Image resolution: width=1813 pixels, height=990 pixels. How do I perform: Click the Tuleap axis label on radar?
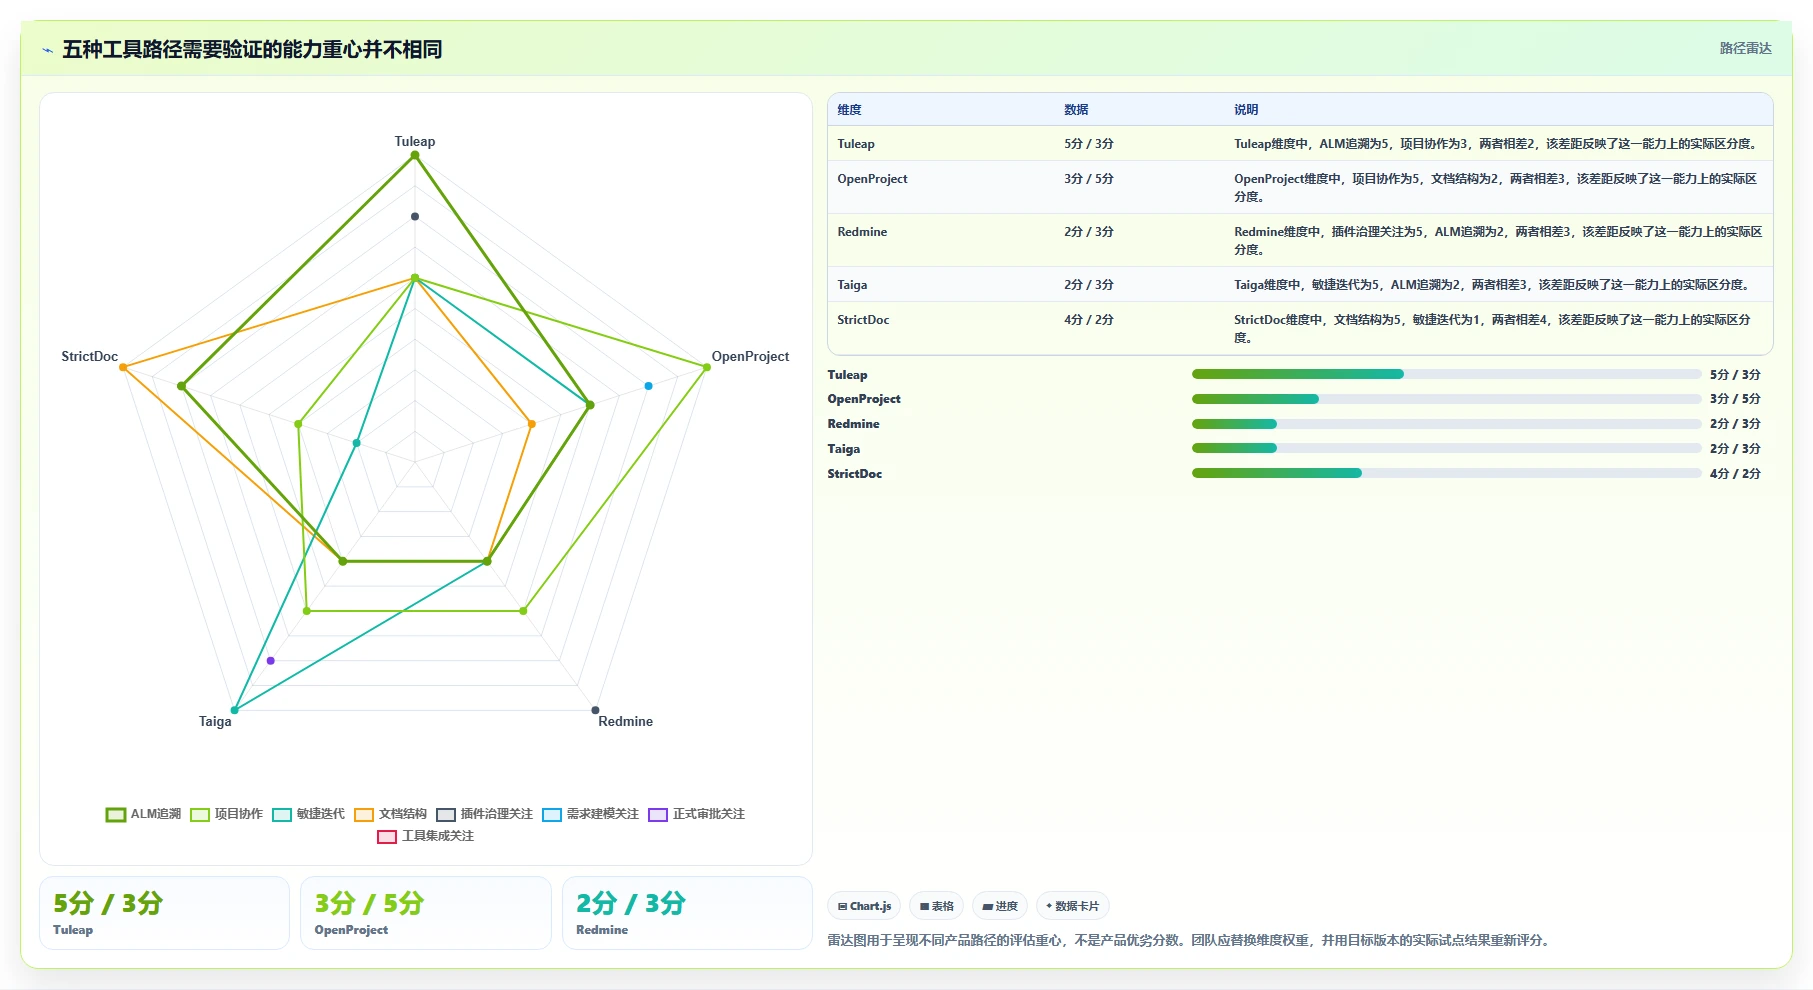pos(415,141)
